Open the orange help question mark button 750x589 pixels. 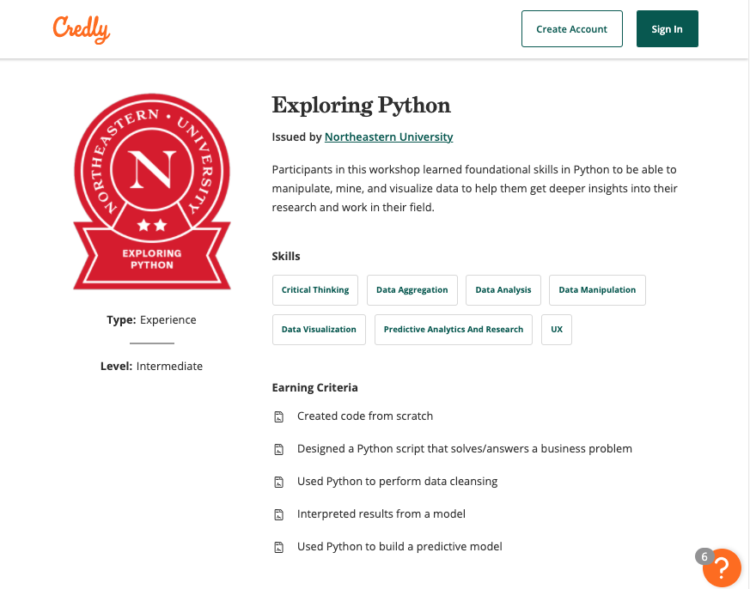point(722,568)
